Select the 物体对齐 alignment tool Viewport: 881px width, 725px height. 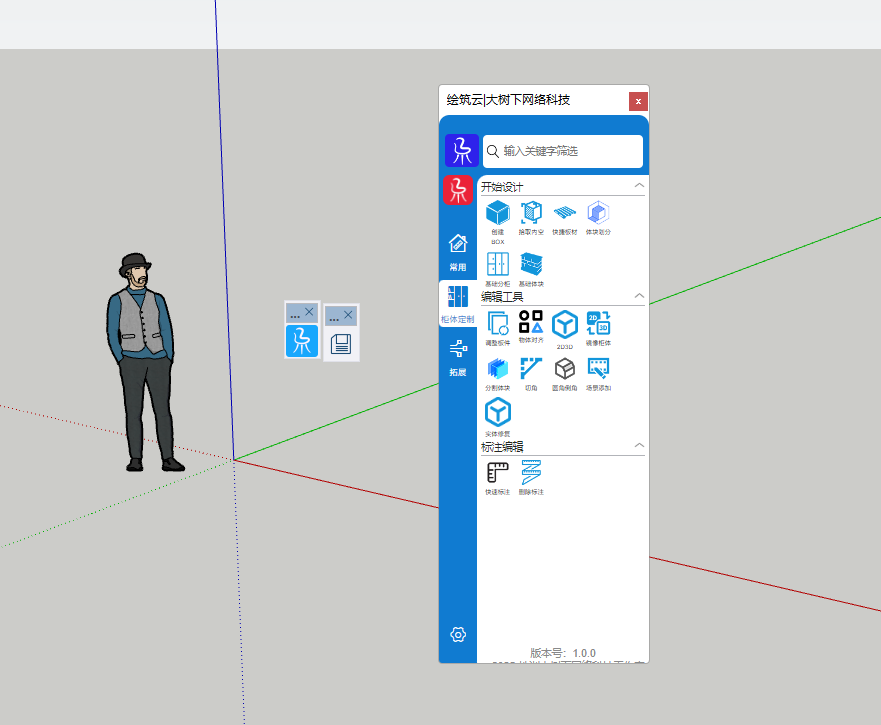point(531,323)
